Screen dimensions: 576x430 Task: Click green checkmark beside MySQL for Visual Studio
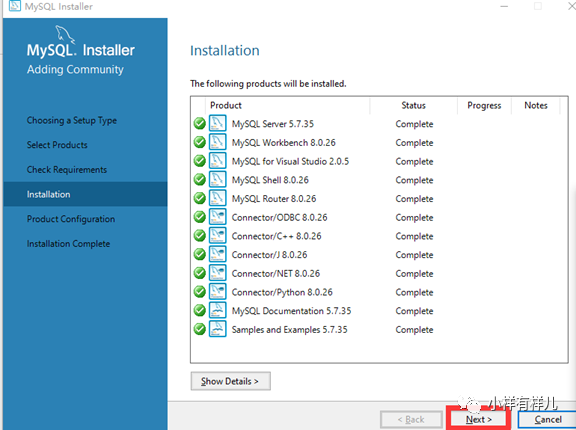click(x=199, y=161)
